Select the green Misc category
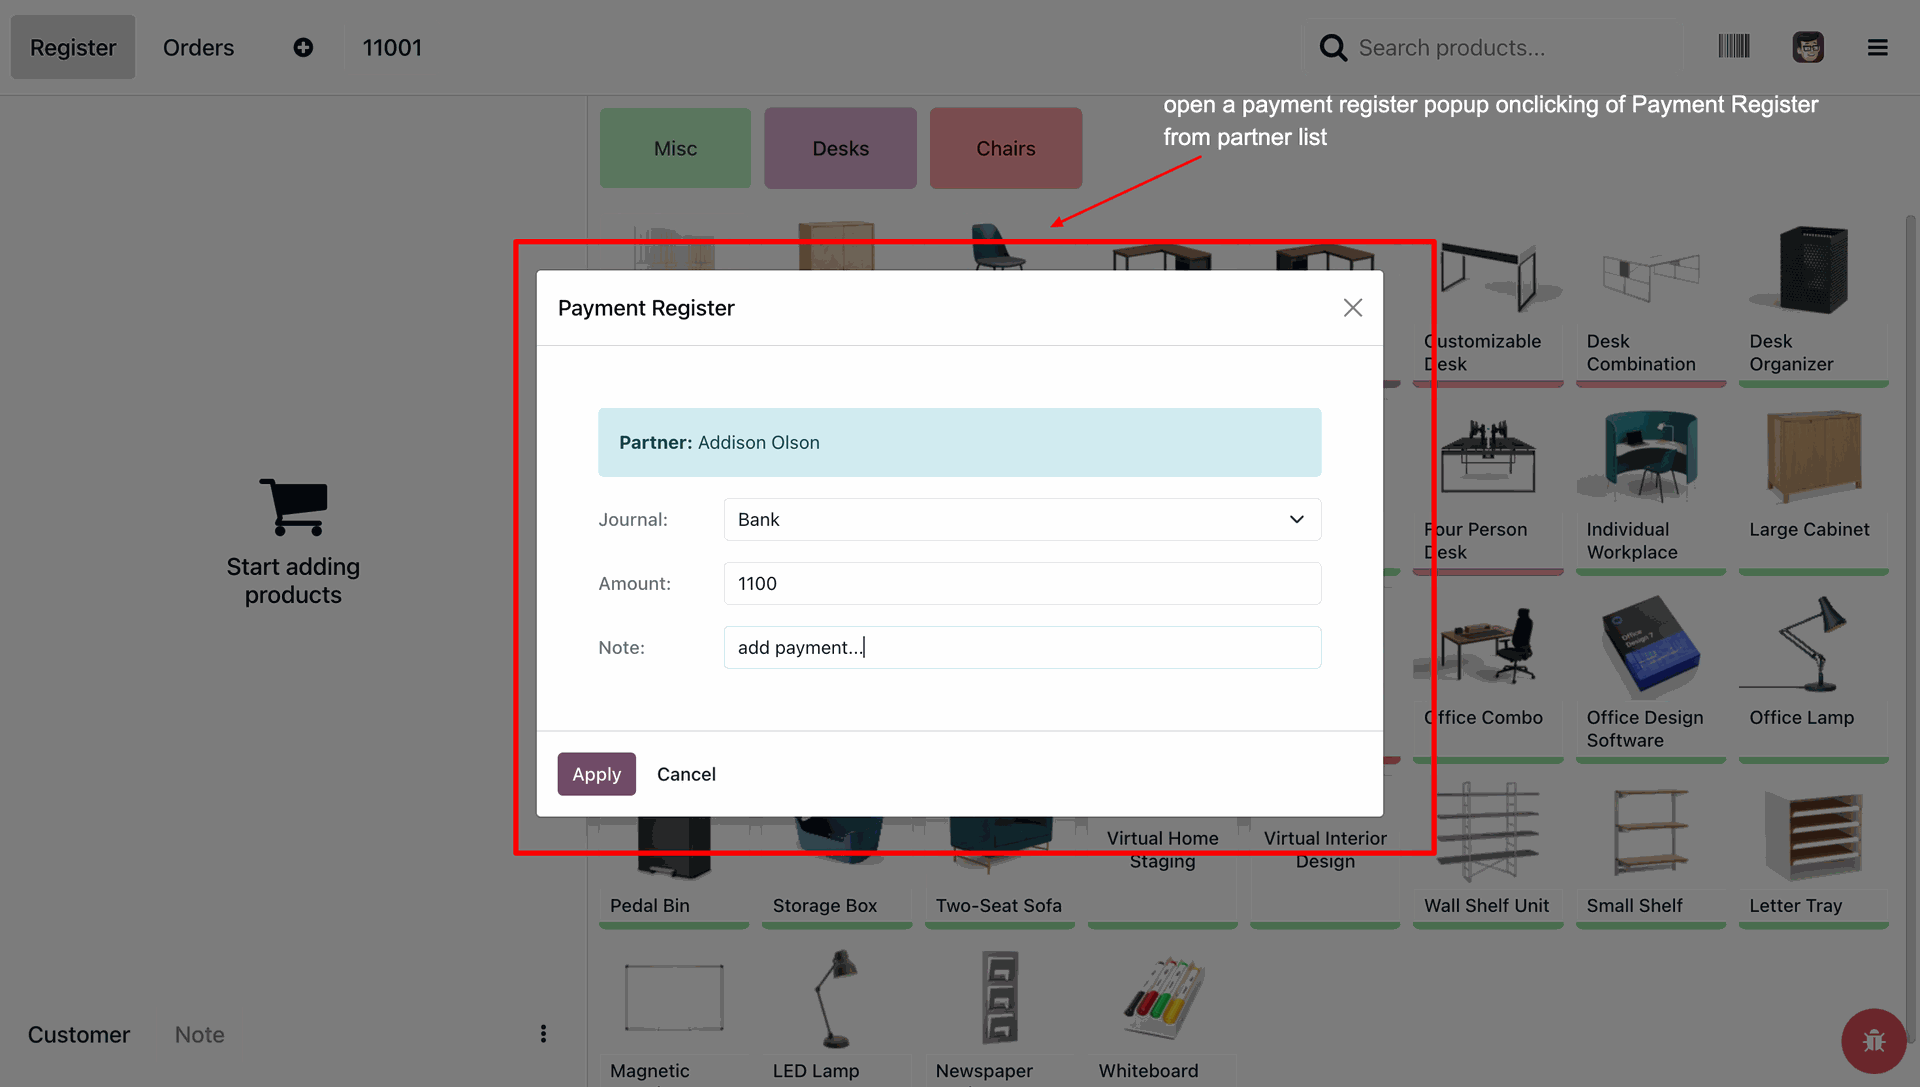 click(675, 148)
